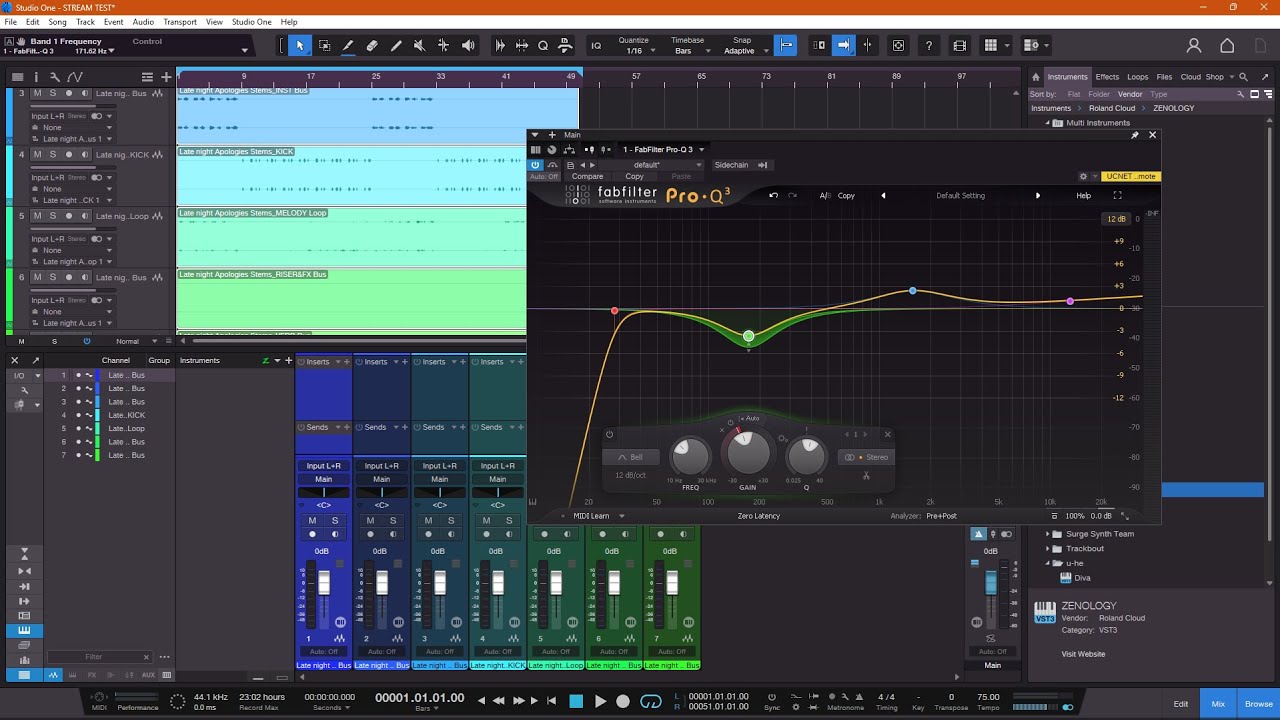Open the Mix view button

click(x=1218, y=704)
